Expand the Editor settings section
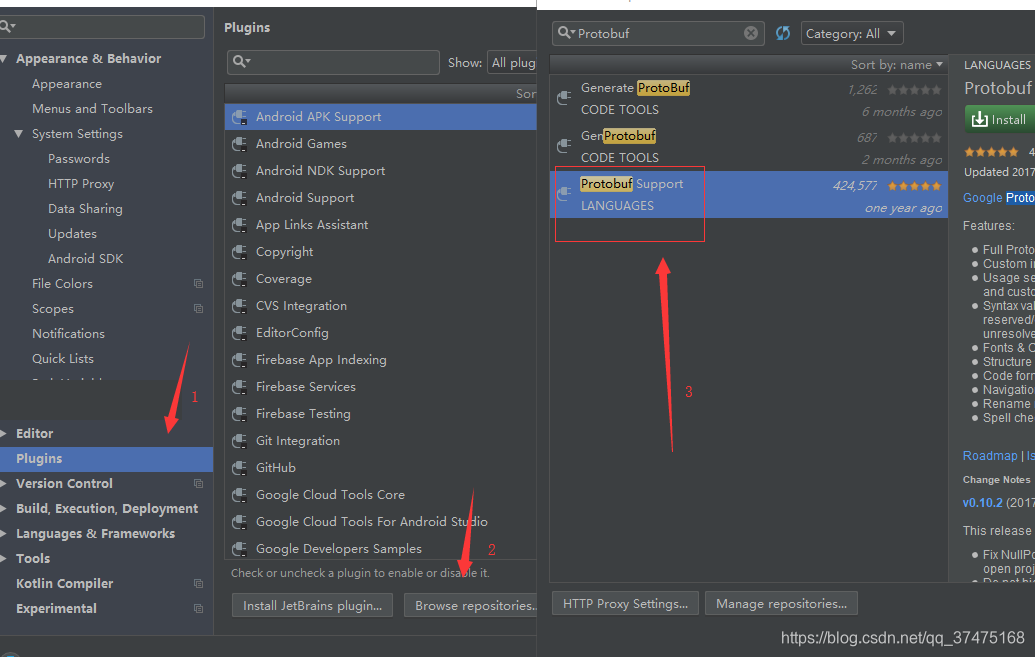This screenshot has width=1035, height=657. pos(3,434)
